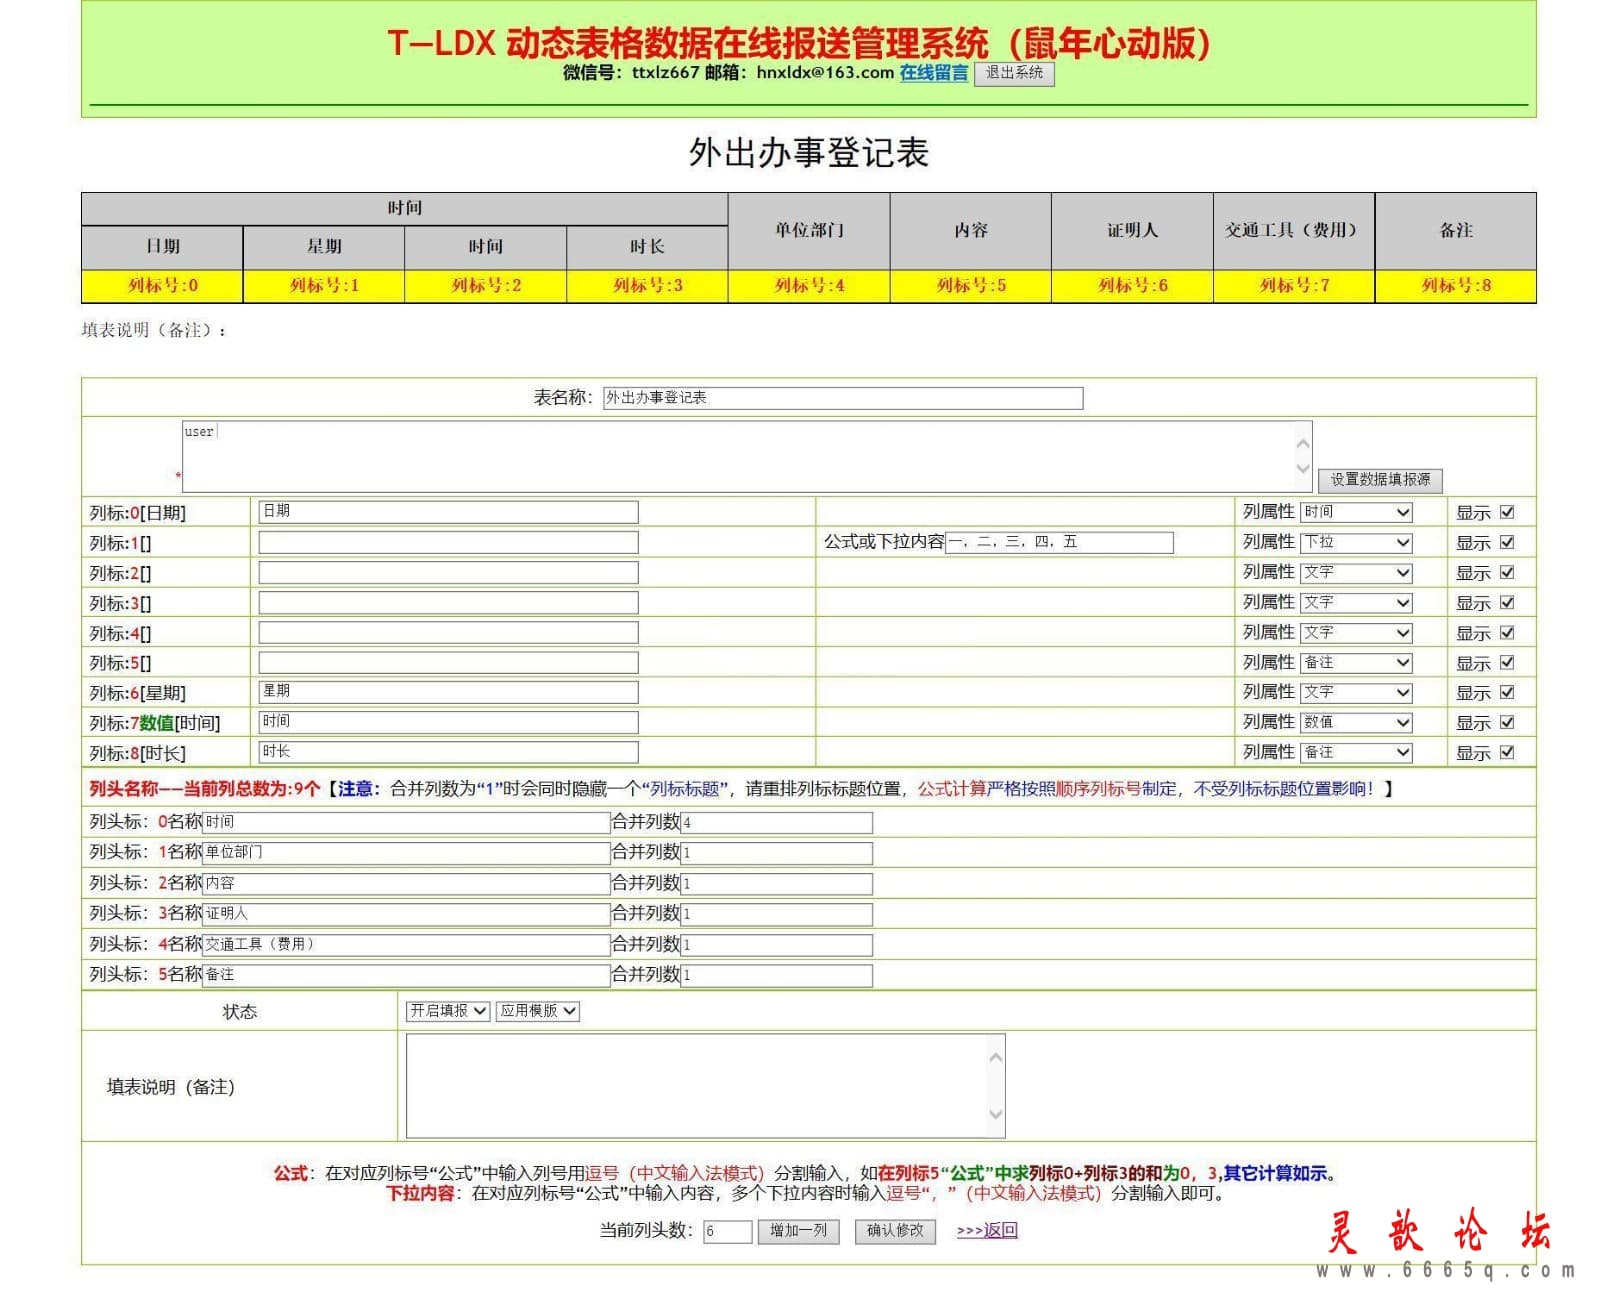The image size is (1600, 1296).
Task: Click the 公式或下拉内容 field for 列标:1
Action: pyautogui.click(x=1059, y=542)
